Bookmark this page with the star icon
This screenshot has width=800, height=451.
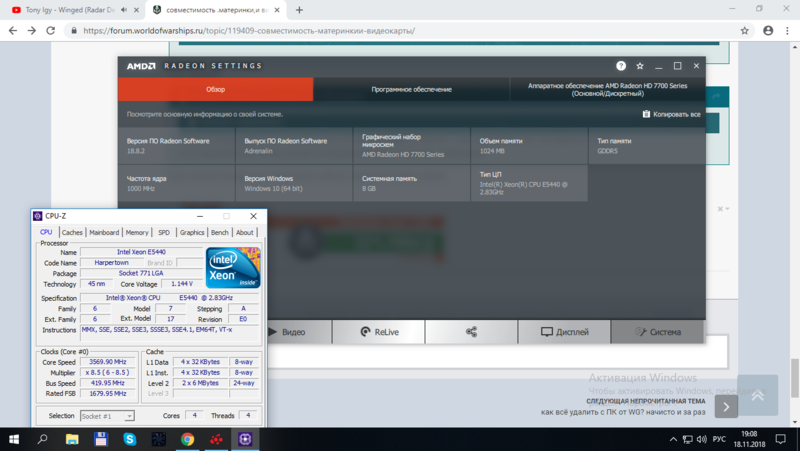(744, 31)
